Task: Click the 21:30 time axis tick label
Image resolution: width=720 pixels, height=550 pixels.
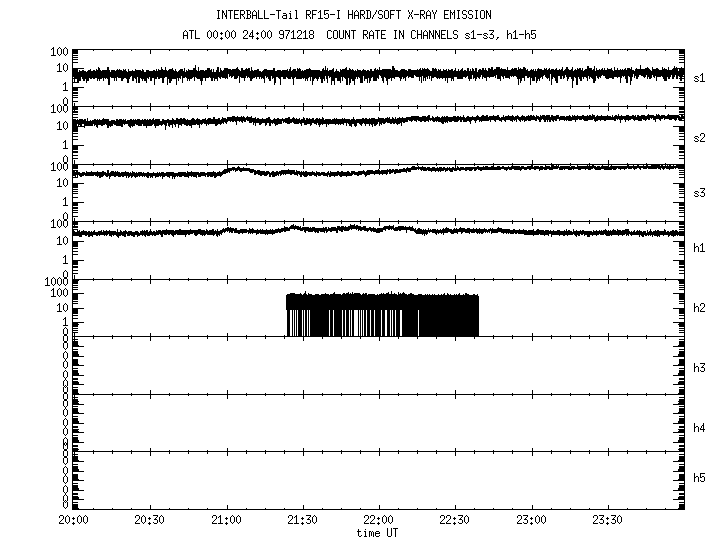Action: tap(302, 520)
